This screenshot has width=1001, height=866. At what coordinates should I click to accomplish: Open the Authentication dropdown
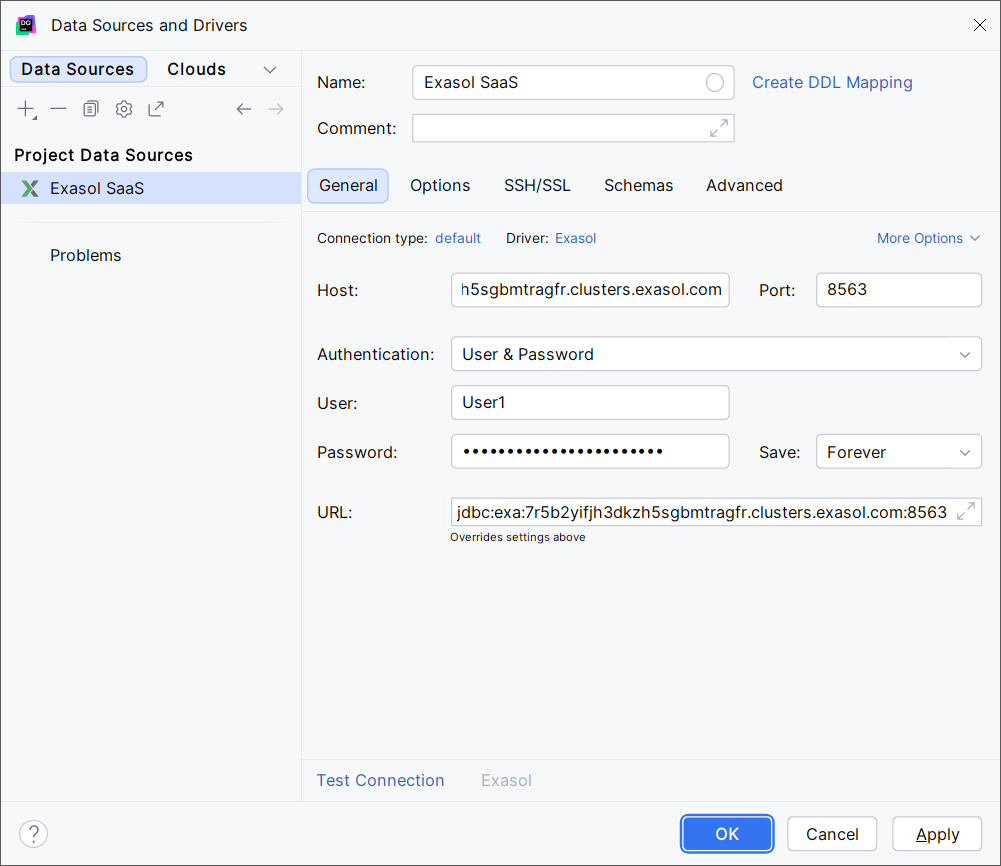click(715, 353)
